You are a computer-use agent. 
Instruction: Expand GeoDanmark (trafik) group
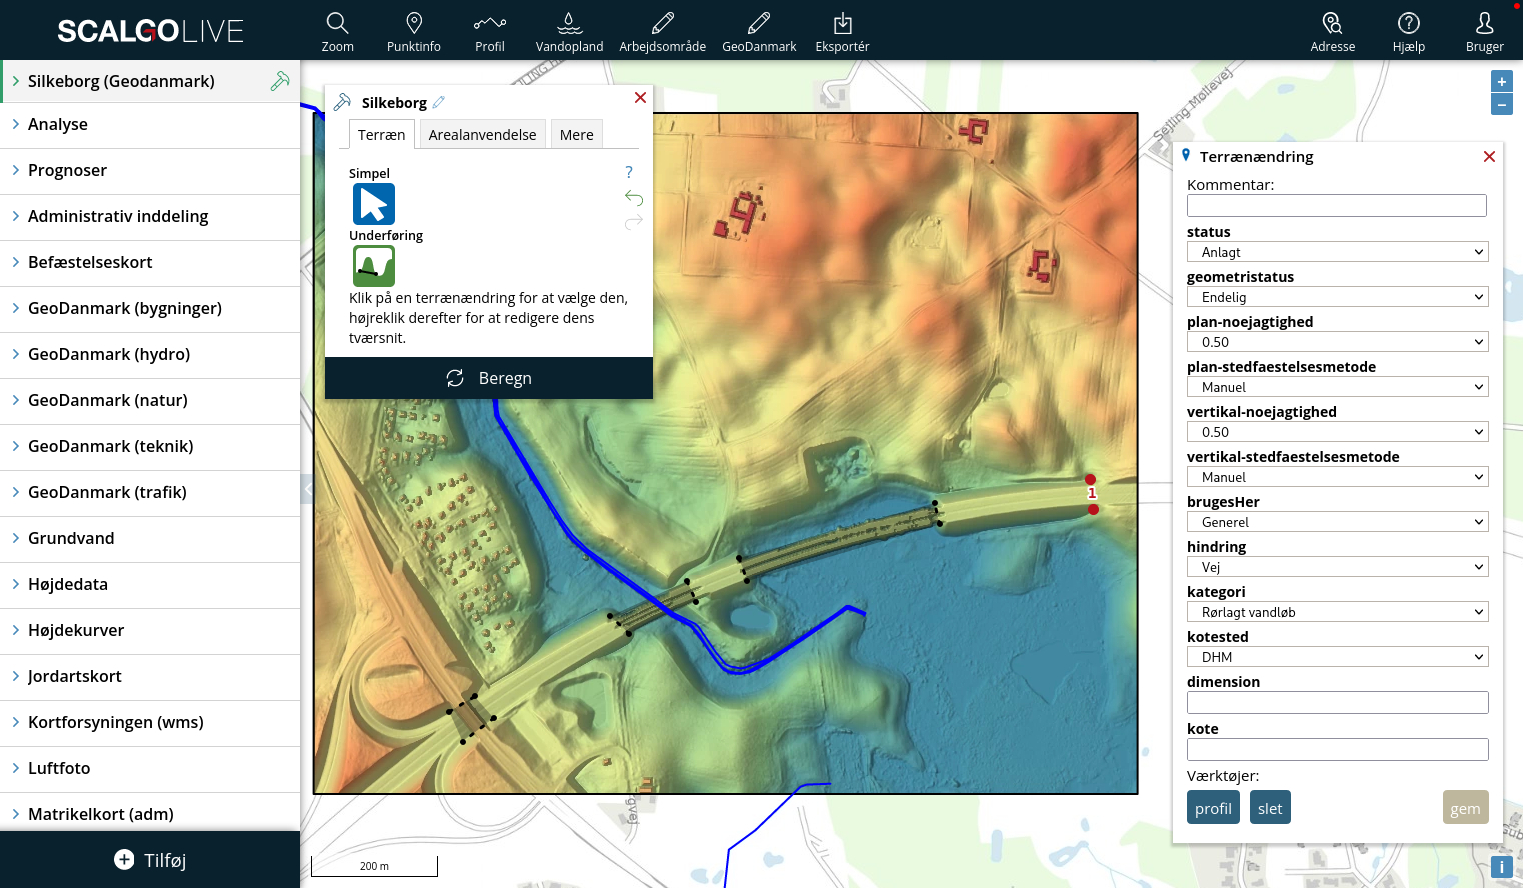point(150,493)
